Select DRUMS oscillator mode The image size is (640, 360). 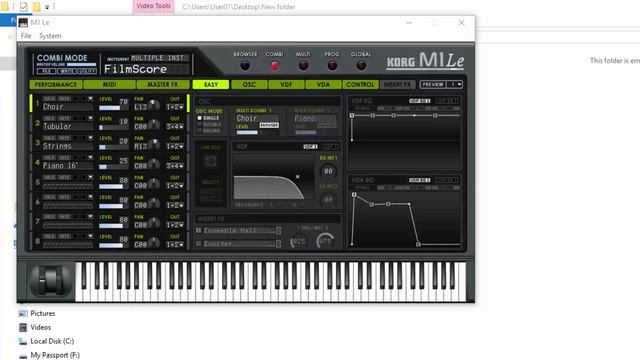[x=209, y=131]
